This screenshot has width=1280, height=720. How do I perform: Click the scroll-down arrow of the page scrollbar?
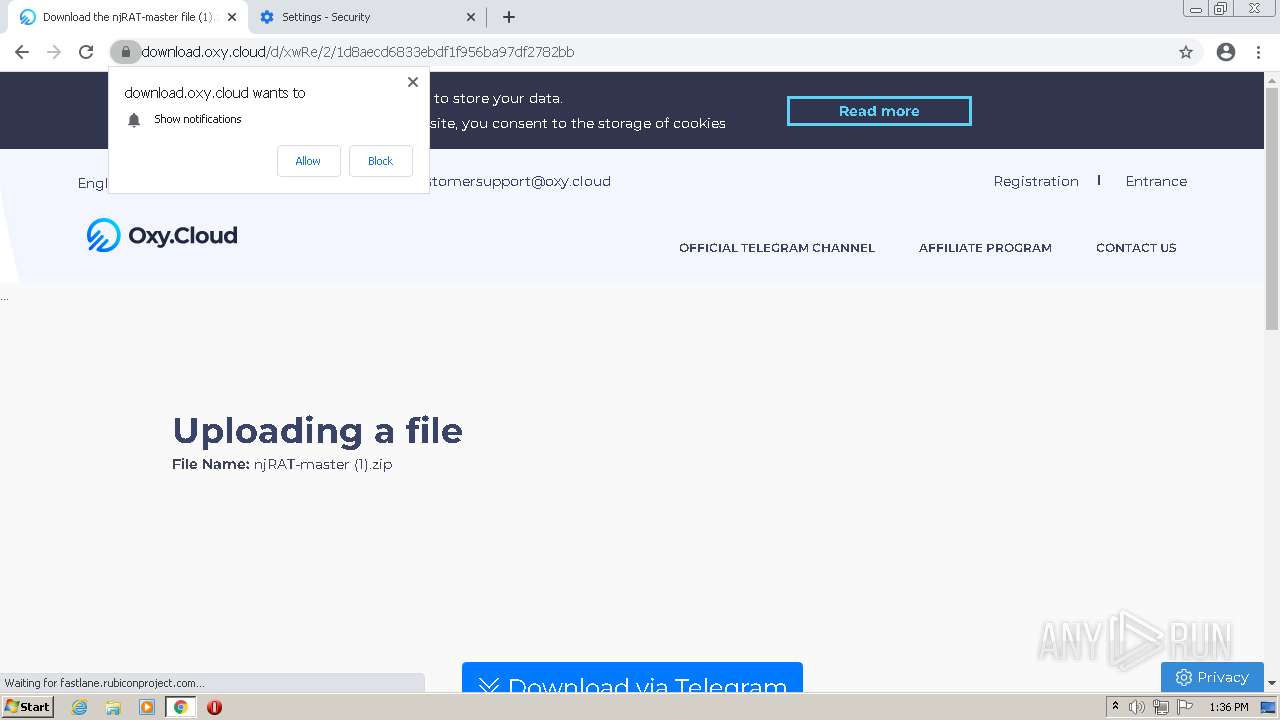tap(1272, 683)
